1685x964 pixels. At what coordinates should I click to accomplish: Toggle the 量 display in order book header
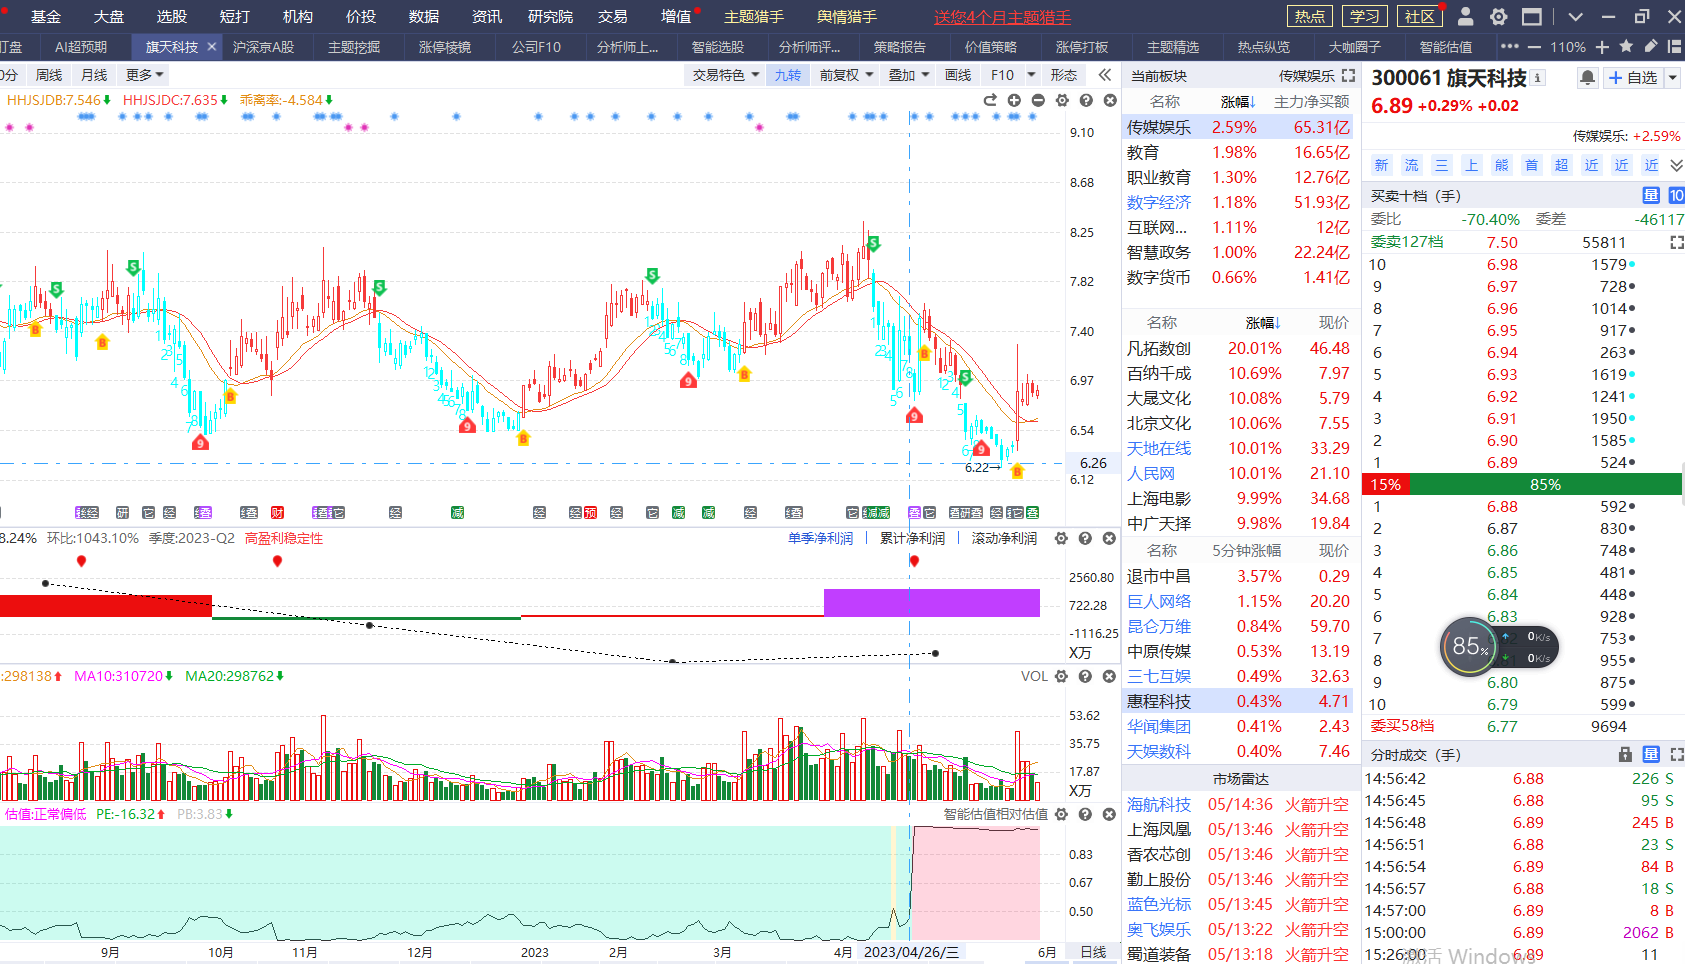(x=1651, y=195)
